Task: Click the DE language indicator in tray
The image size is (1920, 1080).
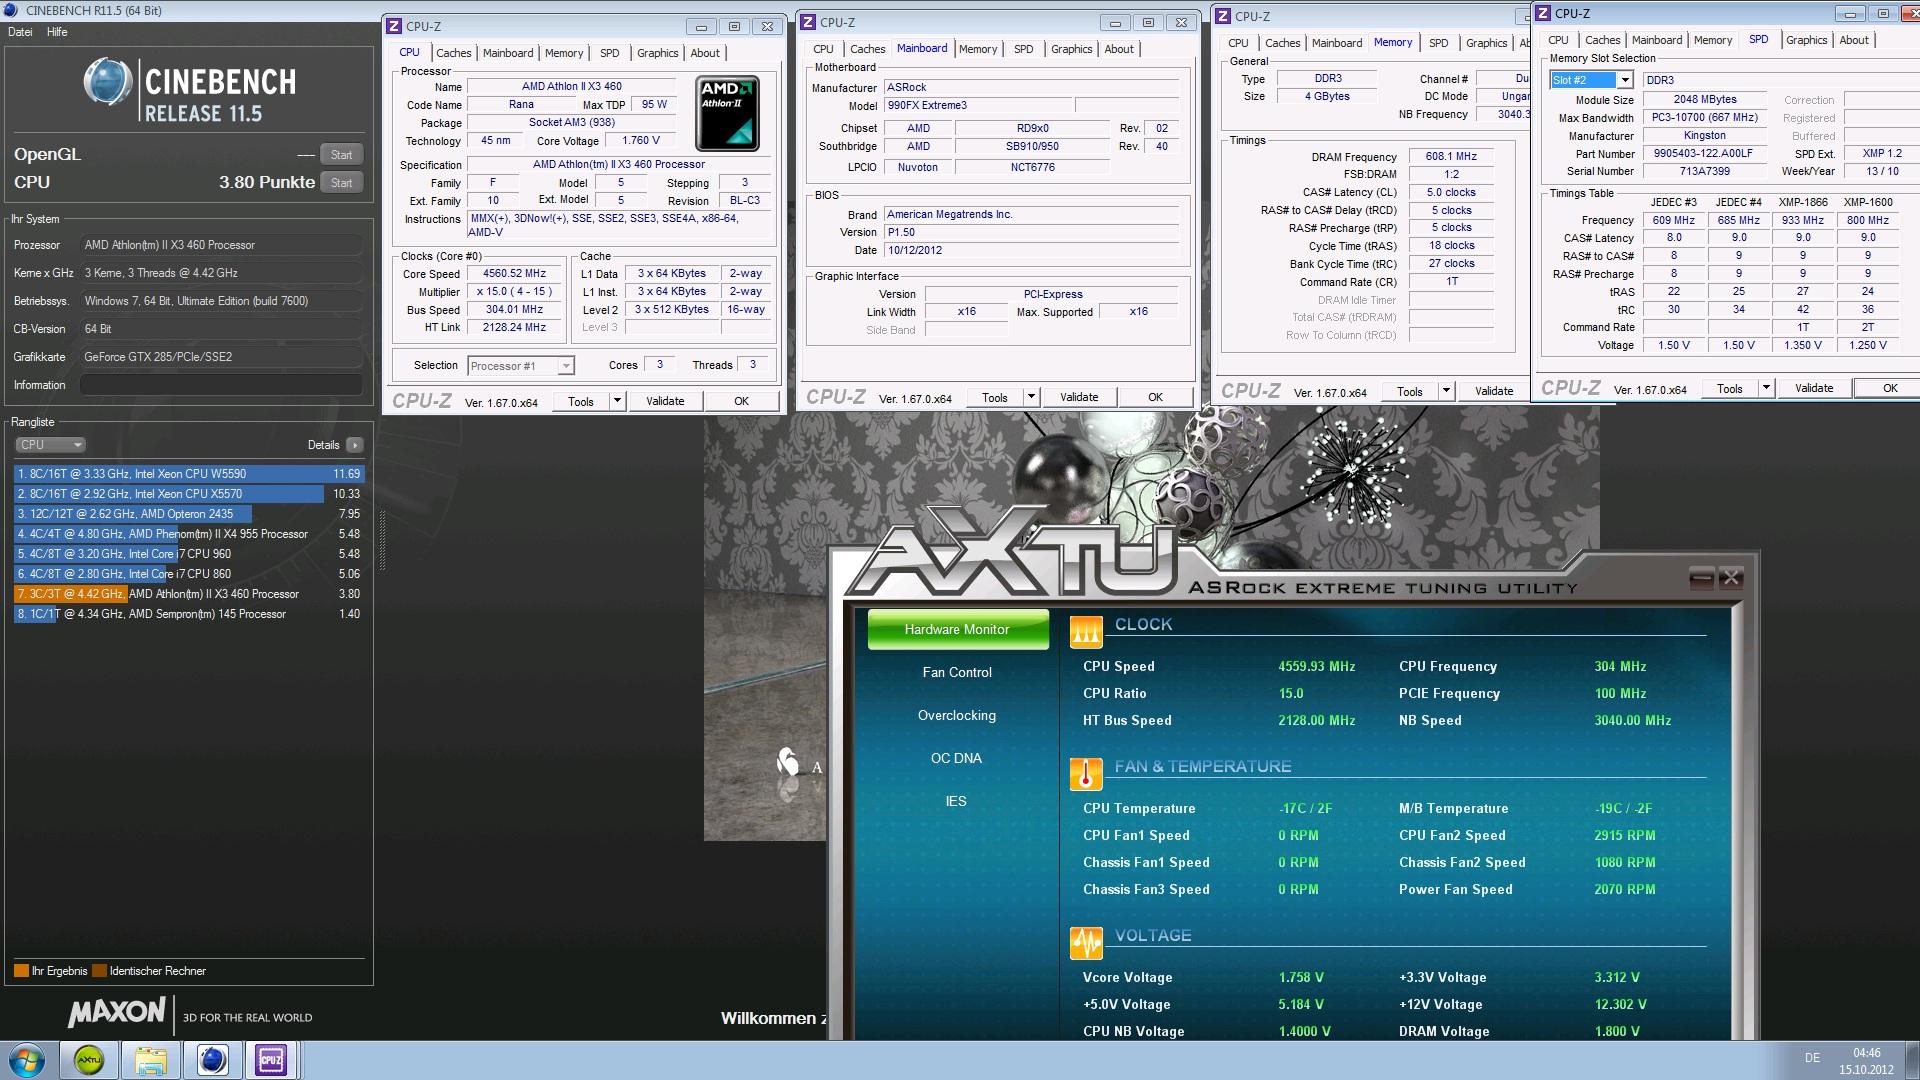Action: [1812, 1058]
